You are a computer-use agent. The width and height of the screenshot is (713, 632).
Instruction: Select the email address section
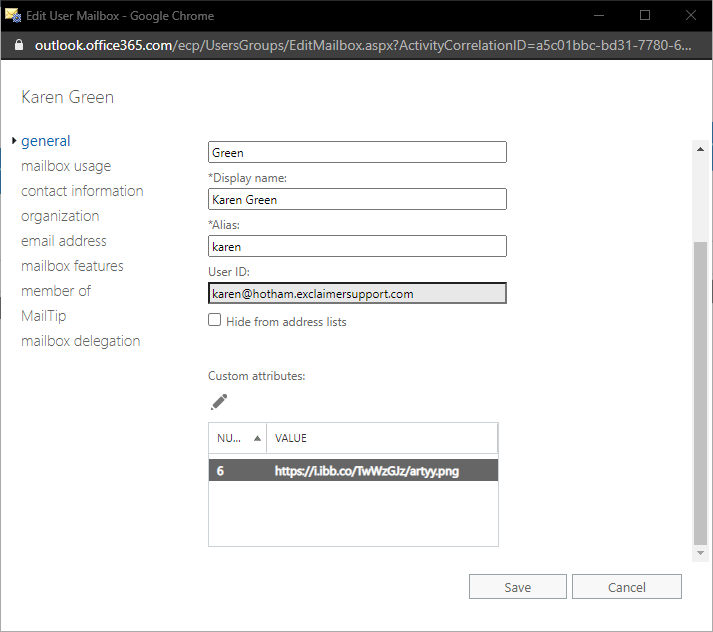[63, 241]
